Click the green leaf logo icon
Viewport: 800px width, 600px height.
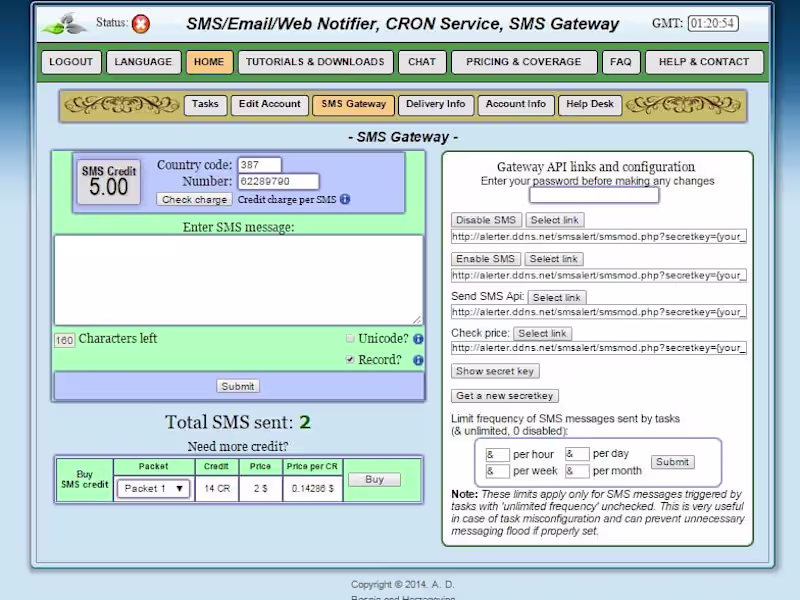[x=64, y=24]
